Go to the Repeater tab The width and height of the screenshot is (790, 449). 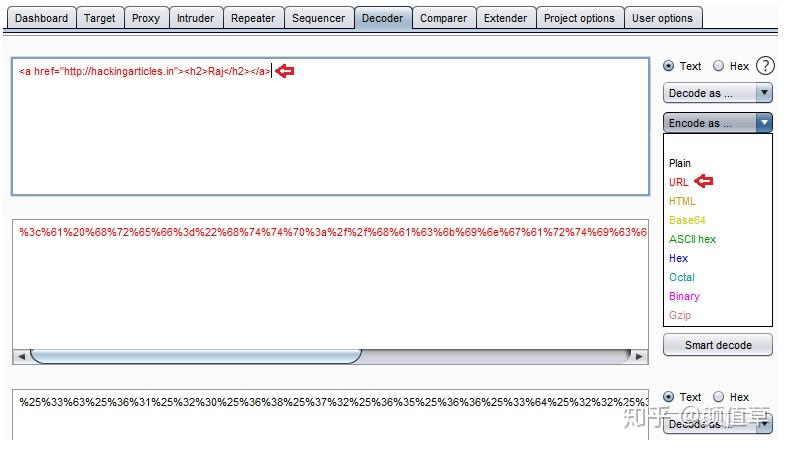coord(253,18)
